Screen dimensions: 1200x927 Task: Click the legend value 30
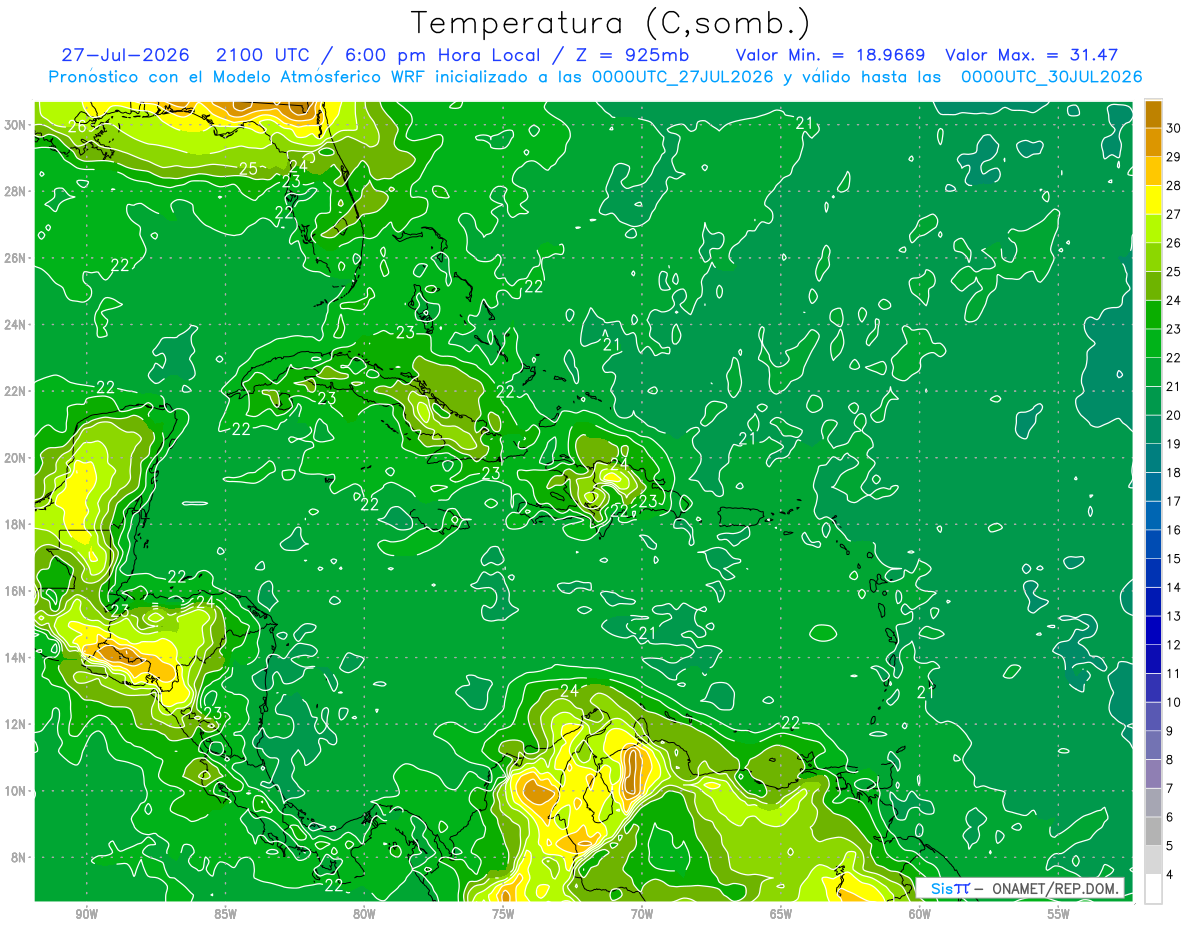(x=1174, y=128)
